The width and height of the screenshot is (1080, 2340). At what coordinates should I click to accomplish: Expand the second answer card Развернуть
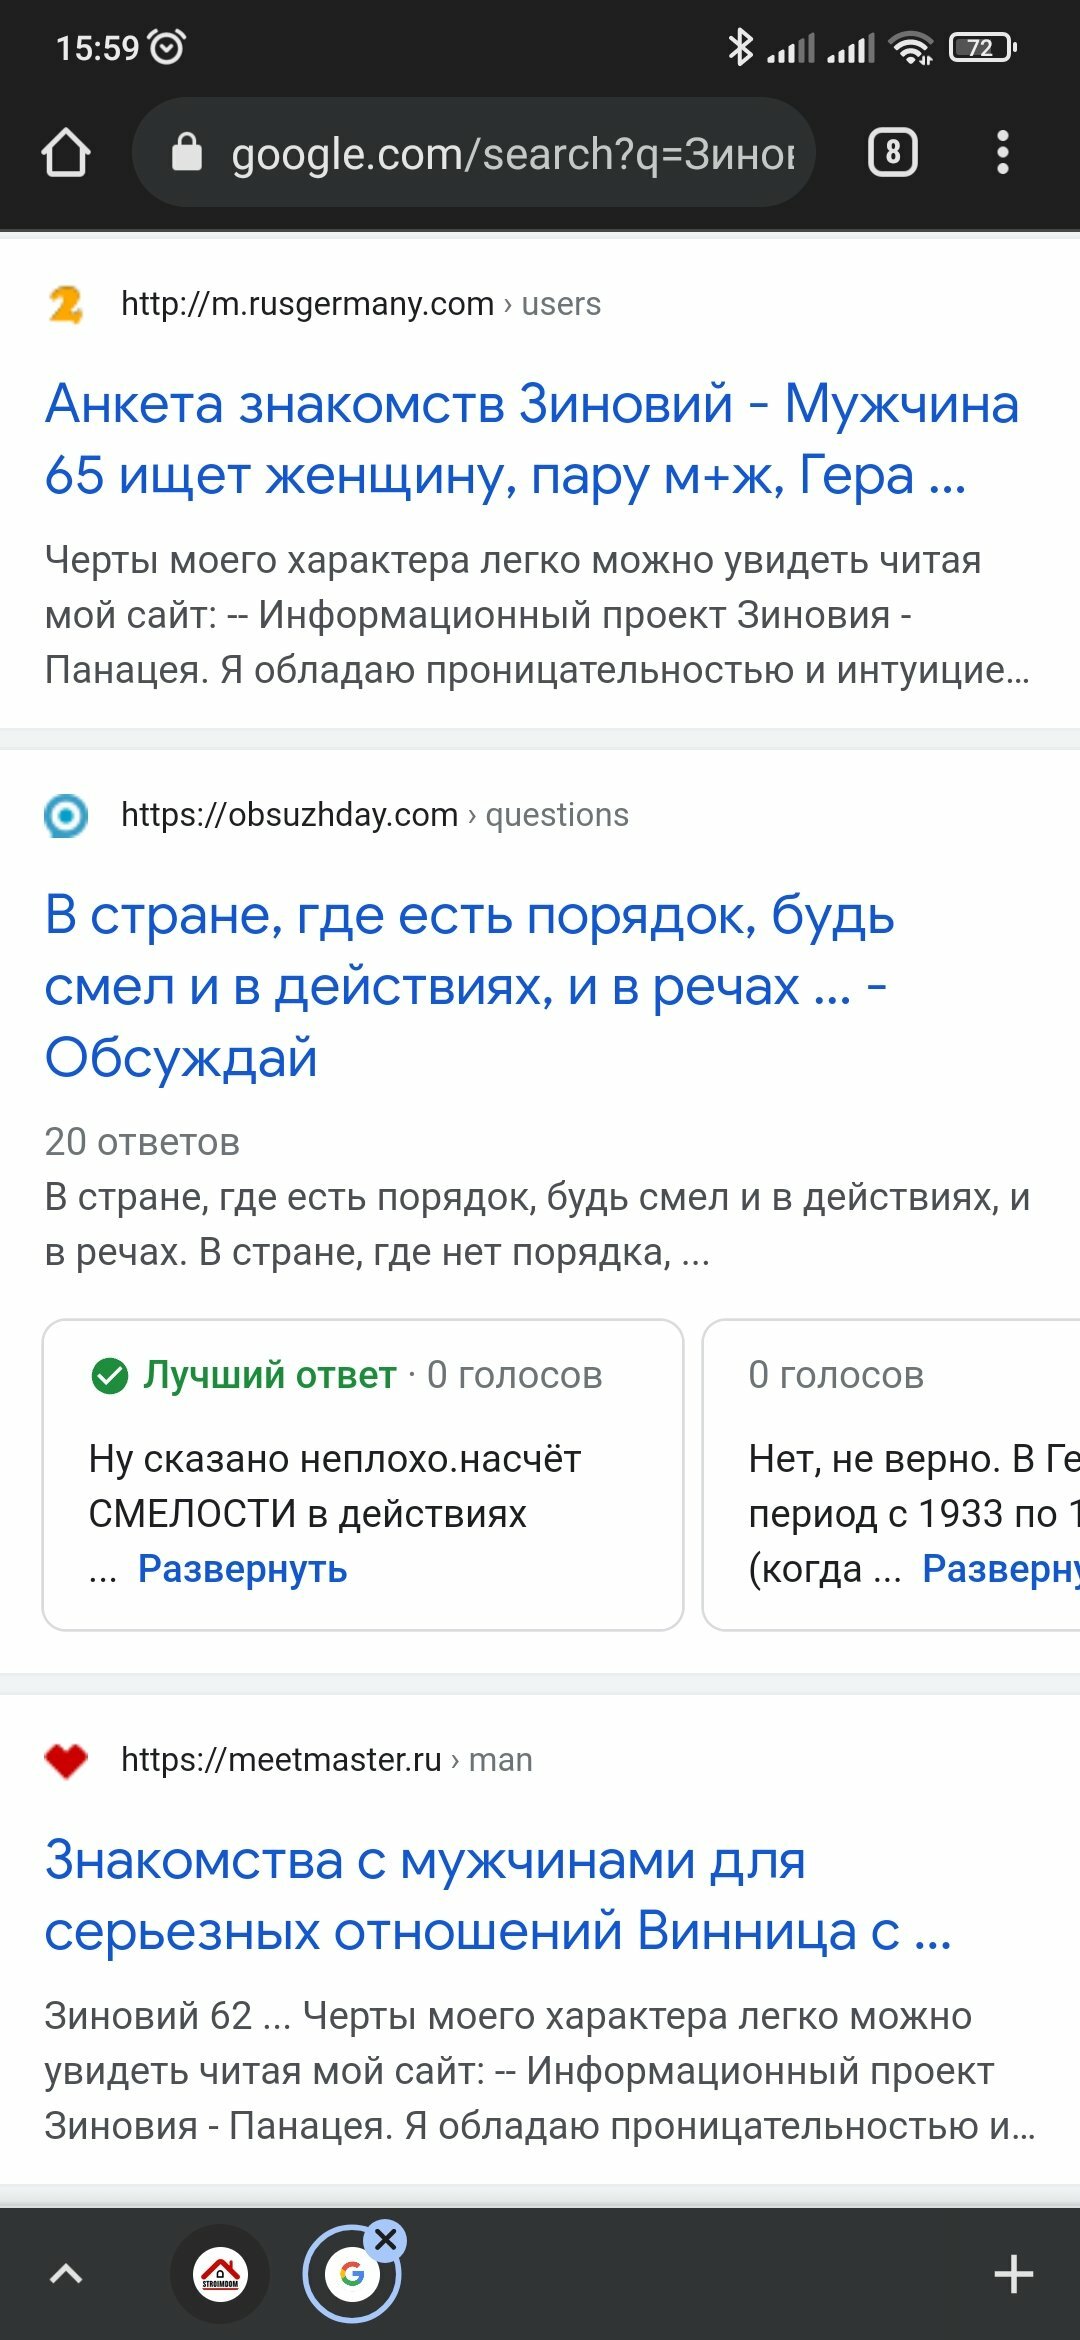pos(1000,1569)
